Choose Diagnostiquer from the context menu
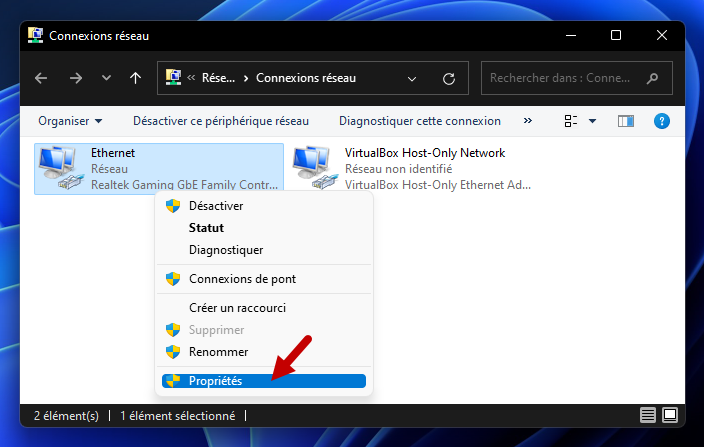This screenshot has width=704, height=447. (264, 250)
